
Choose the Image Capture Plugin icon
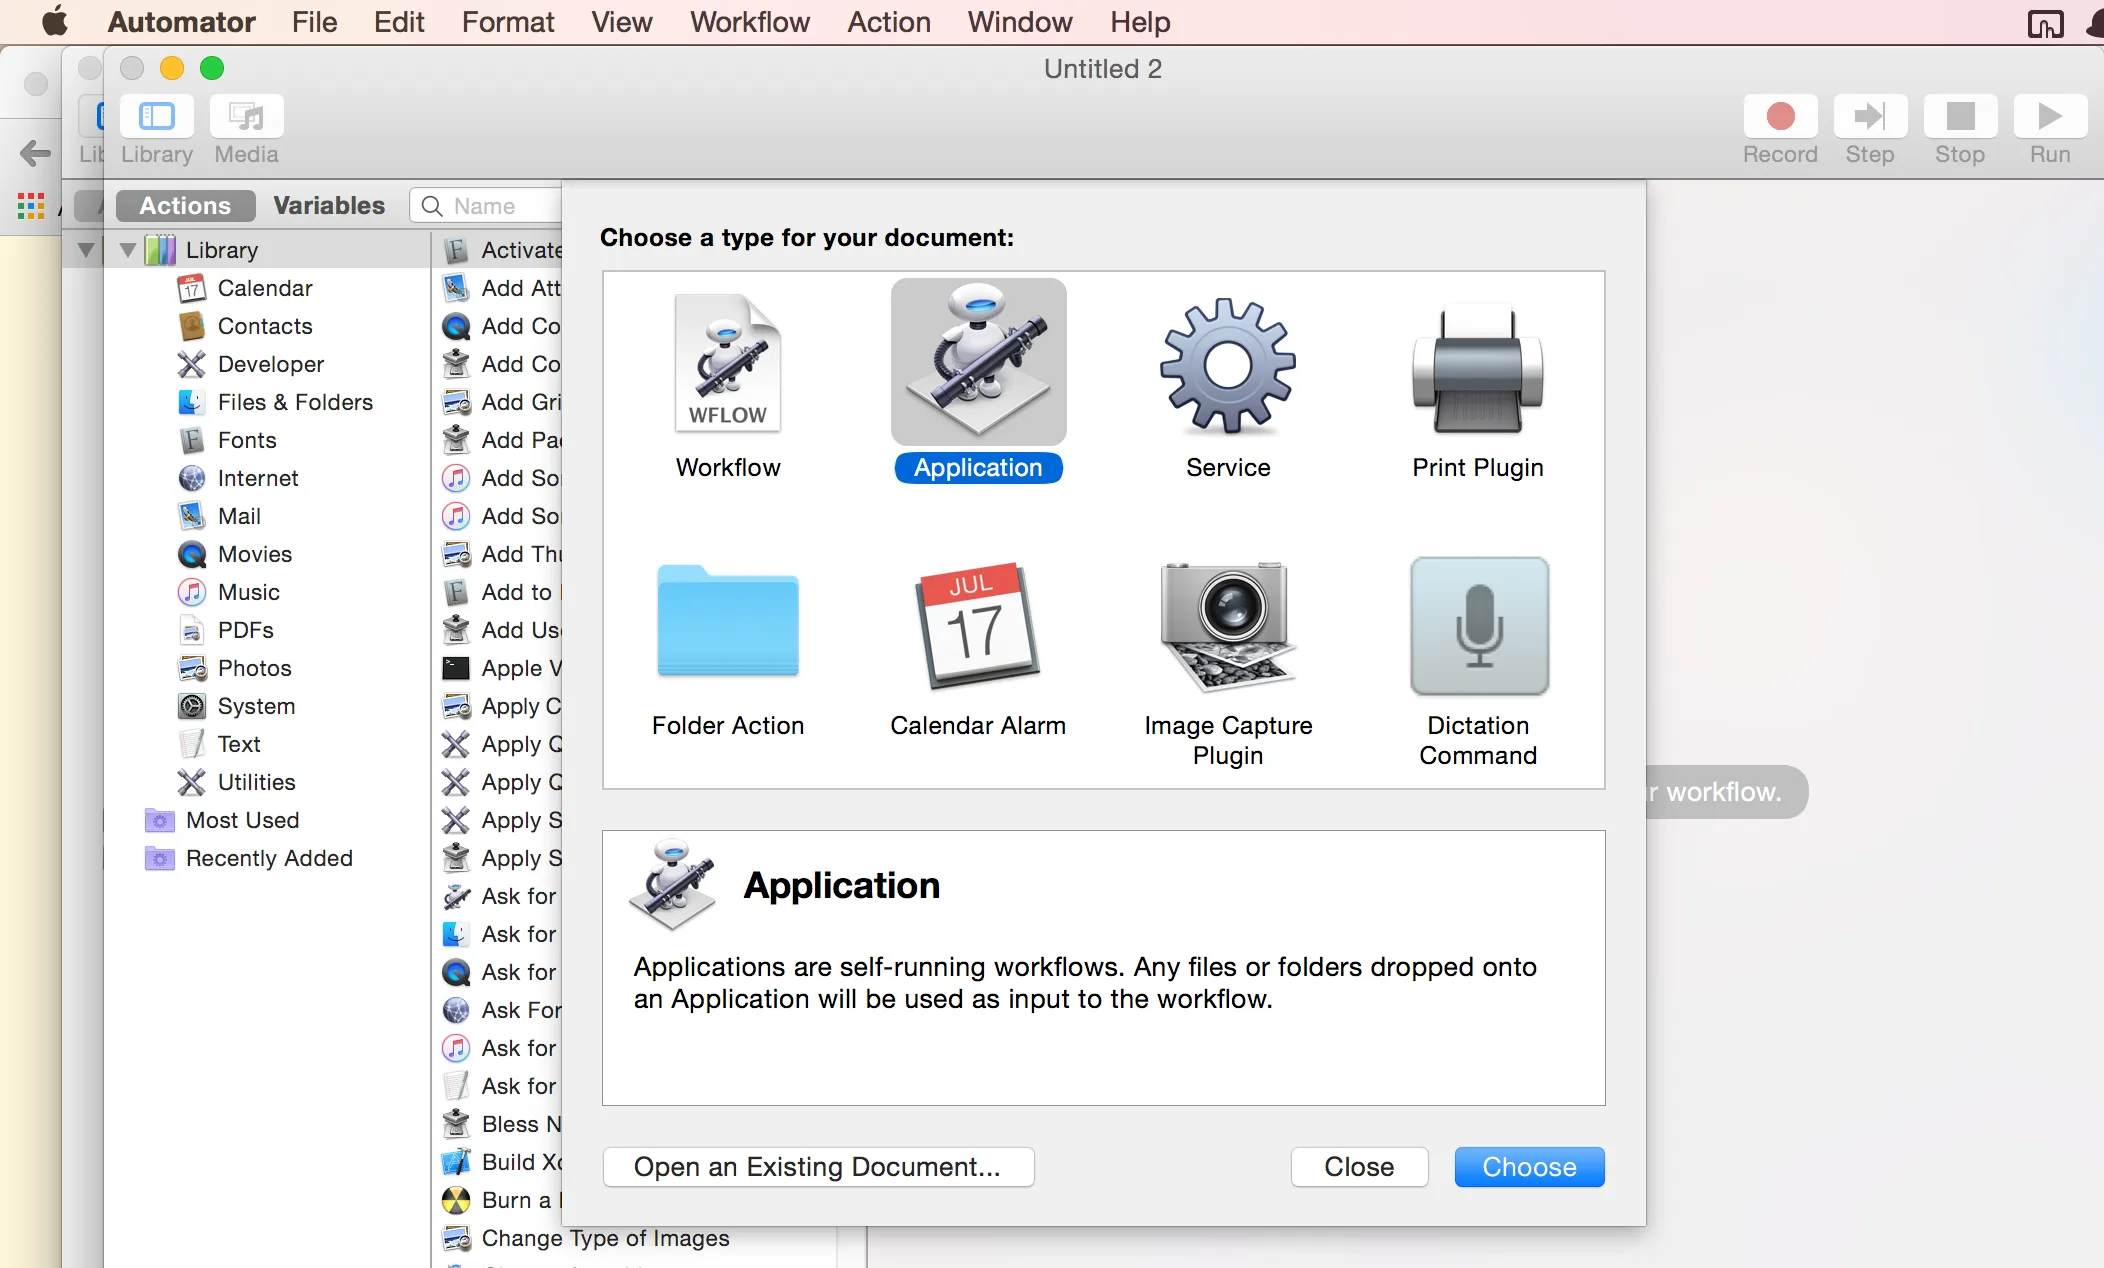coord(1227,626)
